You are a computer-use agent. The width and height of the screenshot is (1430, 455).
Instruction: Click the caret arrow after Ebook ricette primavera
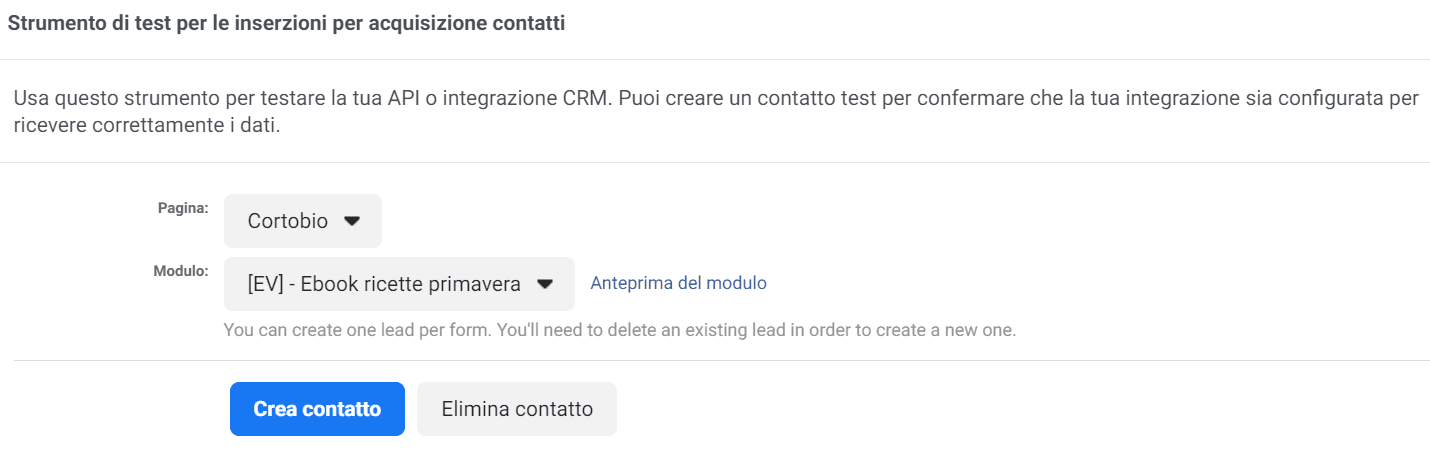545,284
